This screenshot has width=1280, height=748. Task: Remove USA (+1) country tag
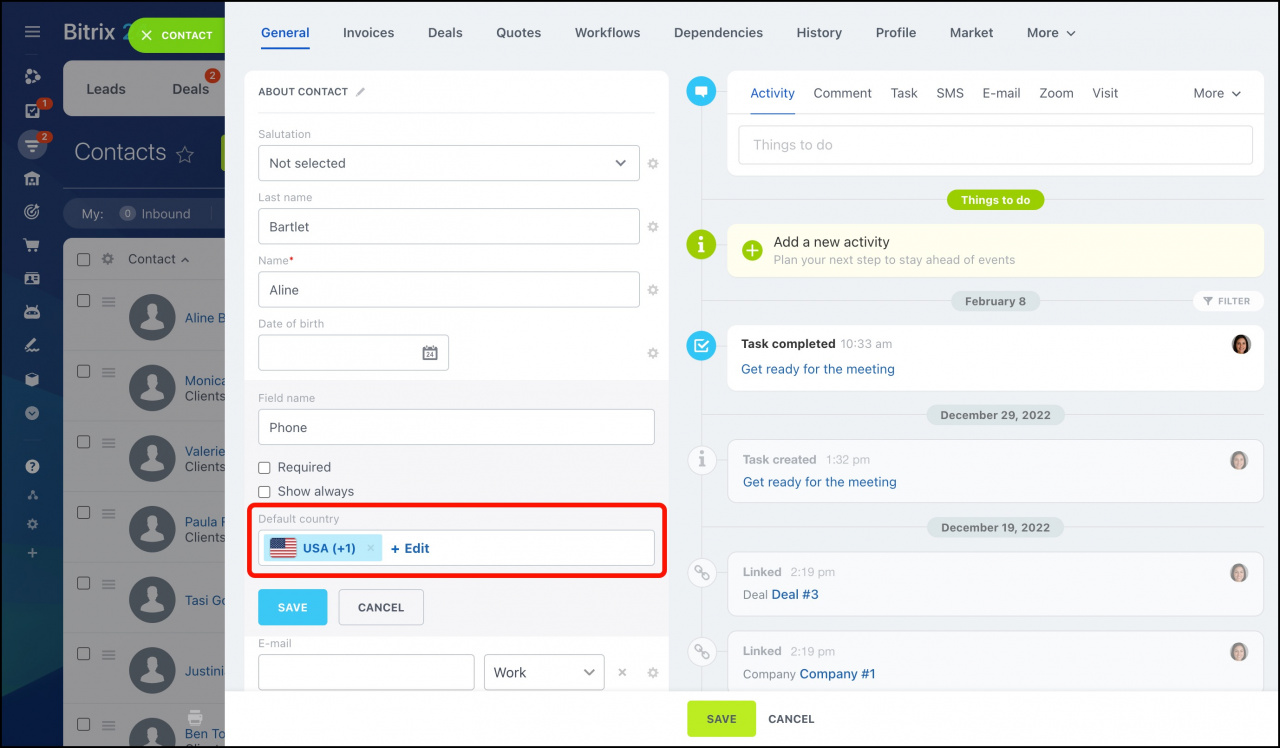(x=371, y=548)
